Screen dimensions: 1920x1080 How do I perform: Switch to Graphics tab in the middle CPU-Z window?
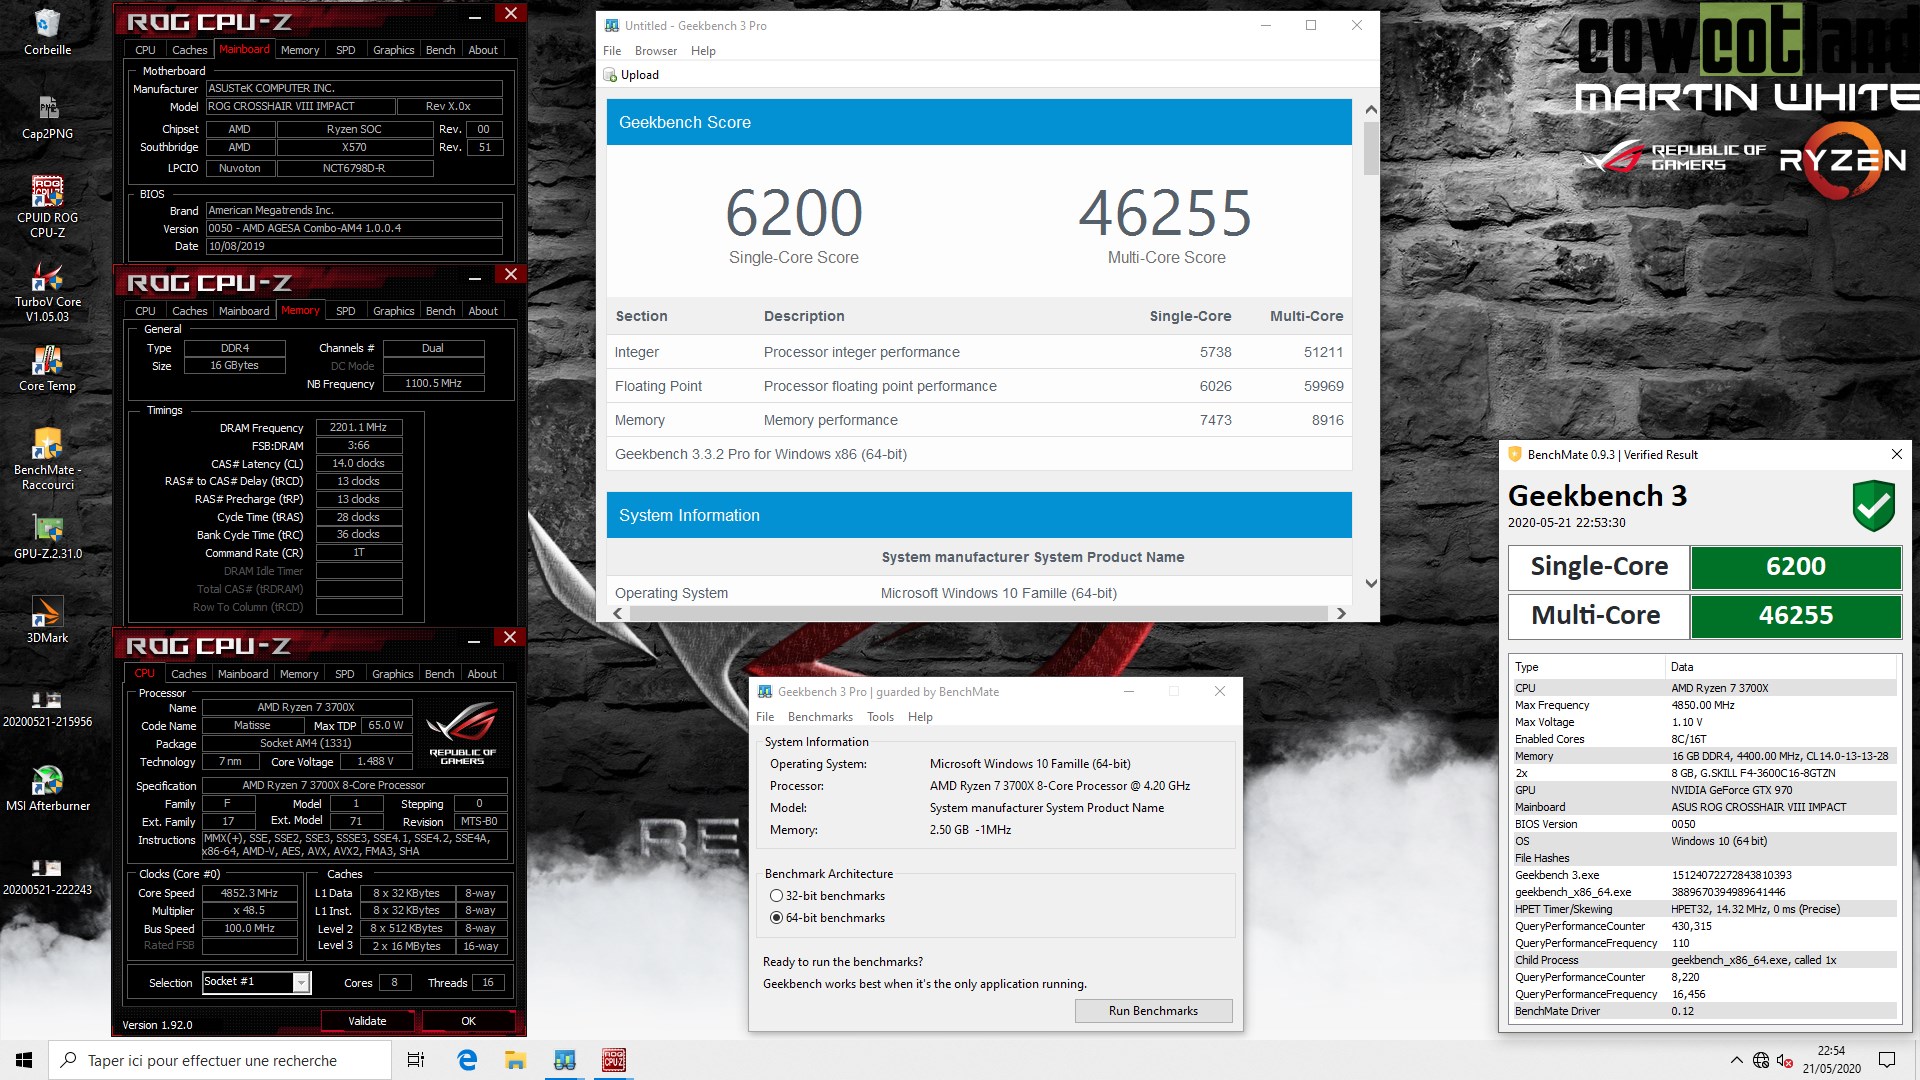point(393,311)
